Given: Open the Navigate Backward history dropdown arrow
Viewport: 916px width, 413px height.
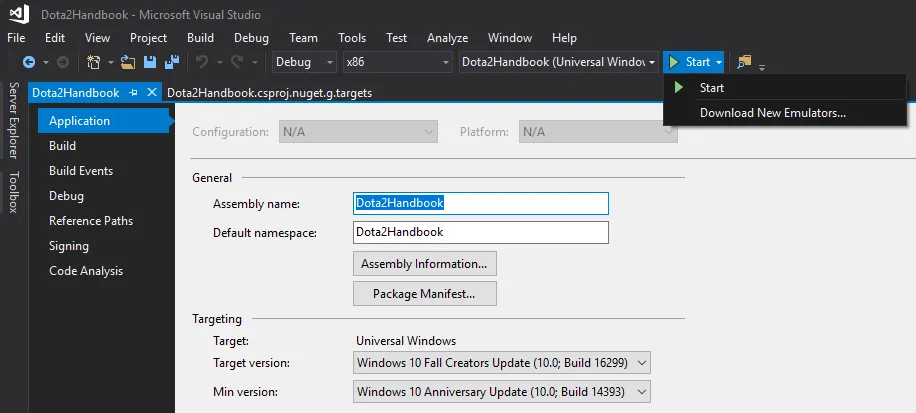Looking at the screenshot, I should [x=46, y=62].
